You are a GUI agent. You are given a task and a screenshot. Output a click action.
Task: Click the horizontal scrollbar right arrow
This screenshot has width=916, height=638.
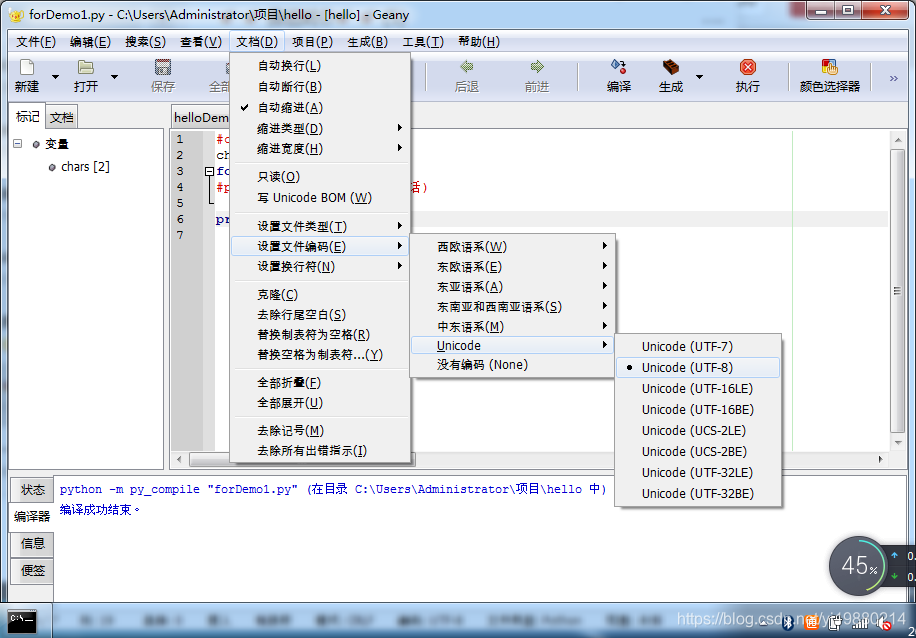(880, 459)
